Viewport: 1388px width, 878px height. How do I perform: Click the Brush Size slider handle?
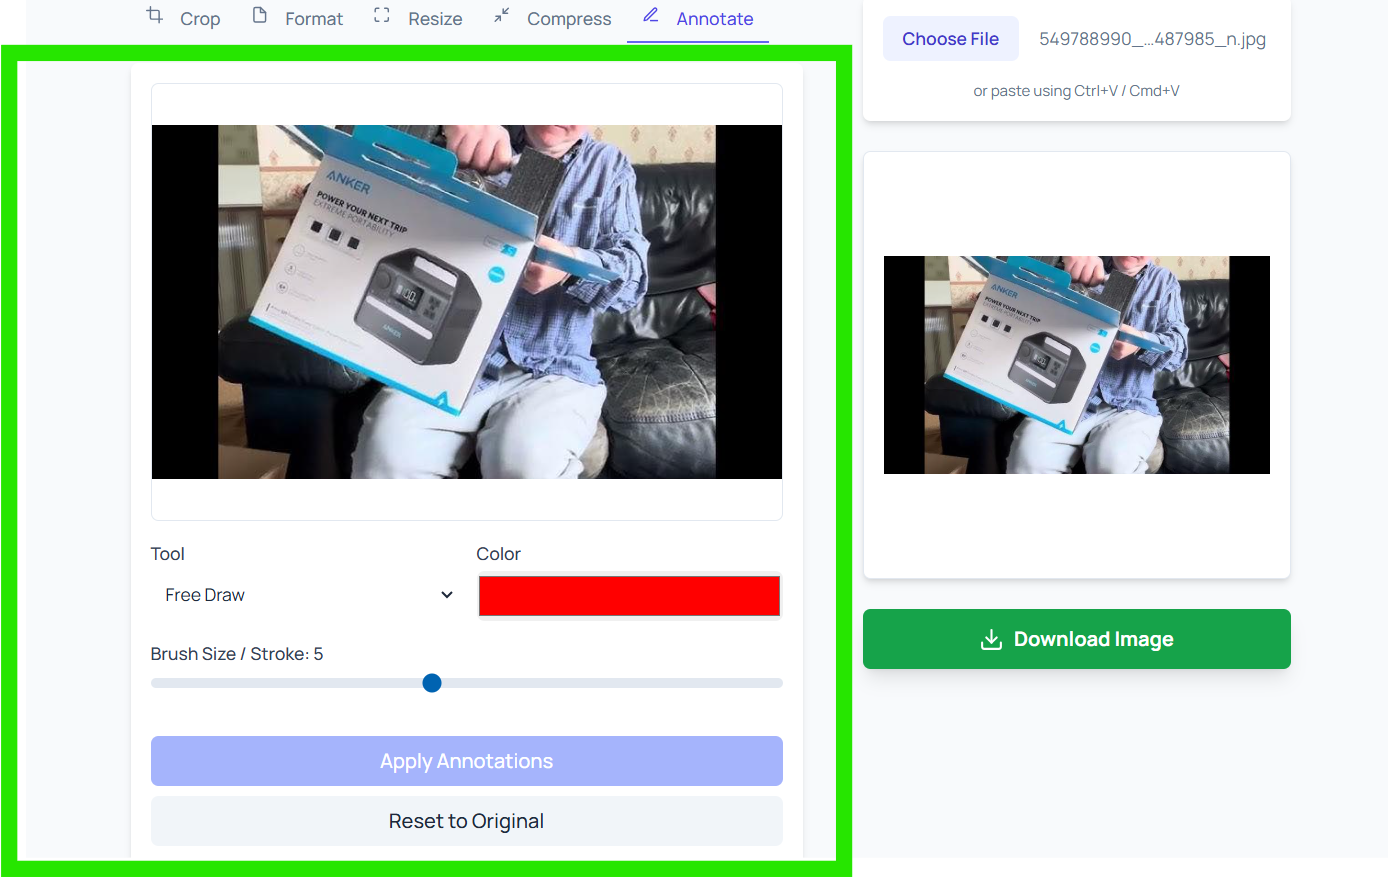click(x=431, y=682)
